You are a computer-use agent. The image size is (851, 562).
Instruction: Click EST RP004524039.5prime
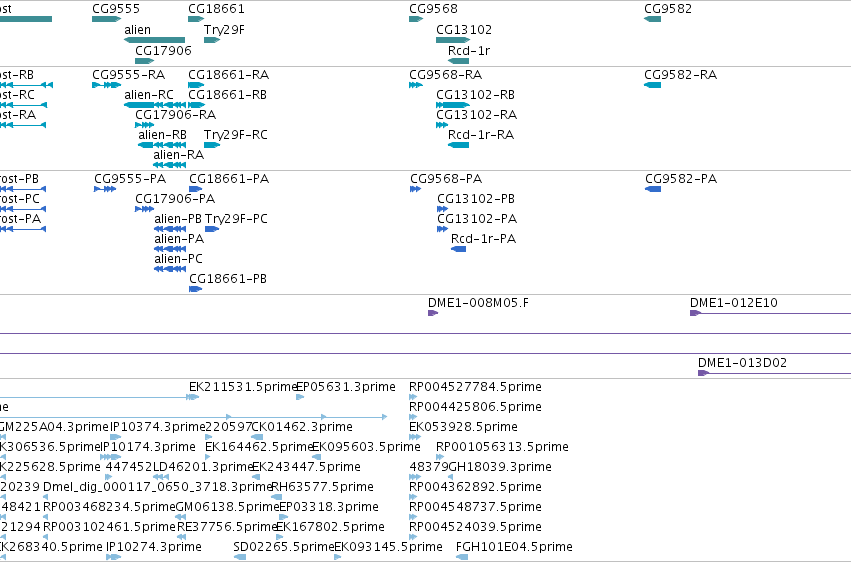point(475,527)
